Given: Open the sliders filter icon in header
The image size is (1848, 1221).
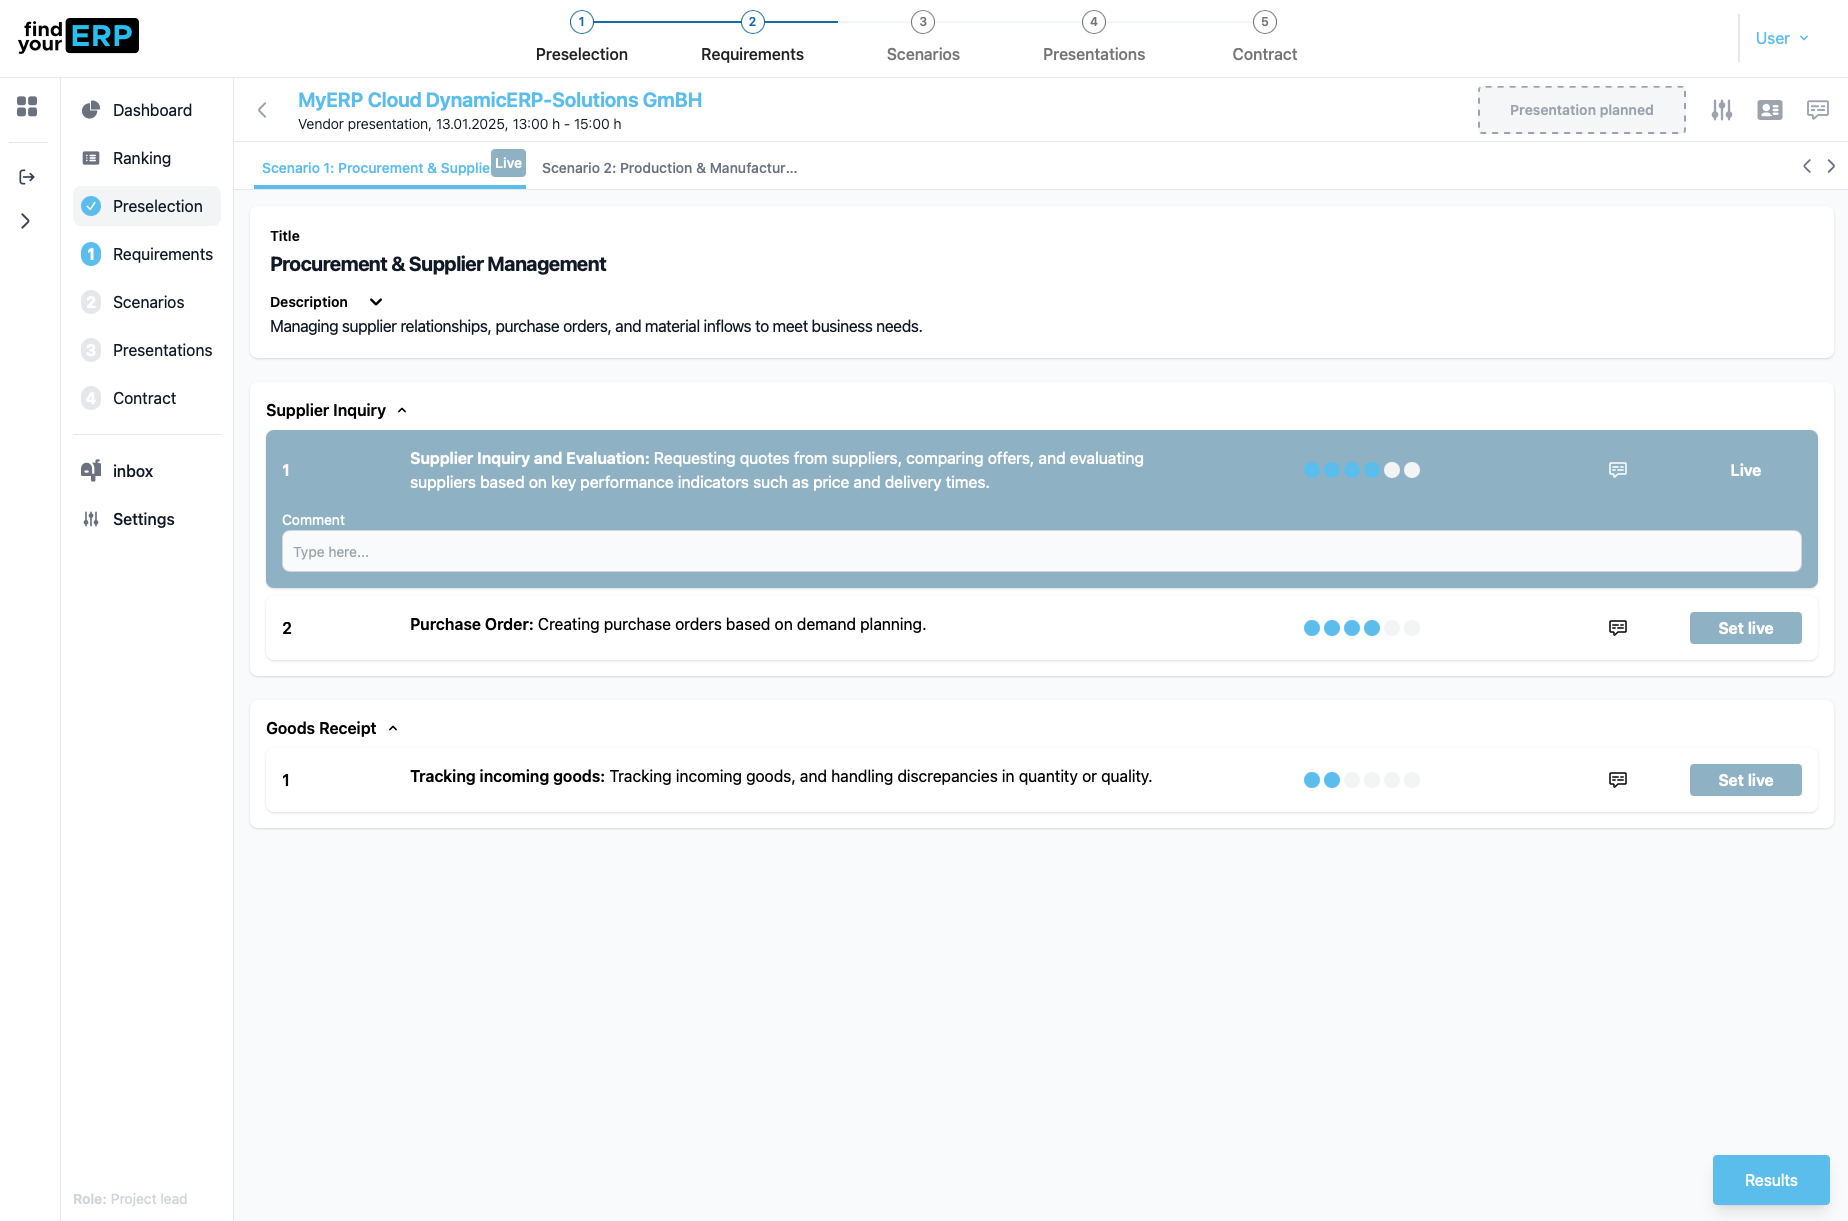Looking at the screenshot, I should [1721, 110].
